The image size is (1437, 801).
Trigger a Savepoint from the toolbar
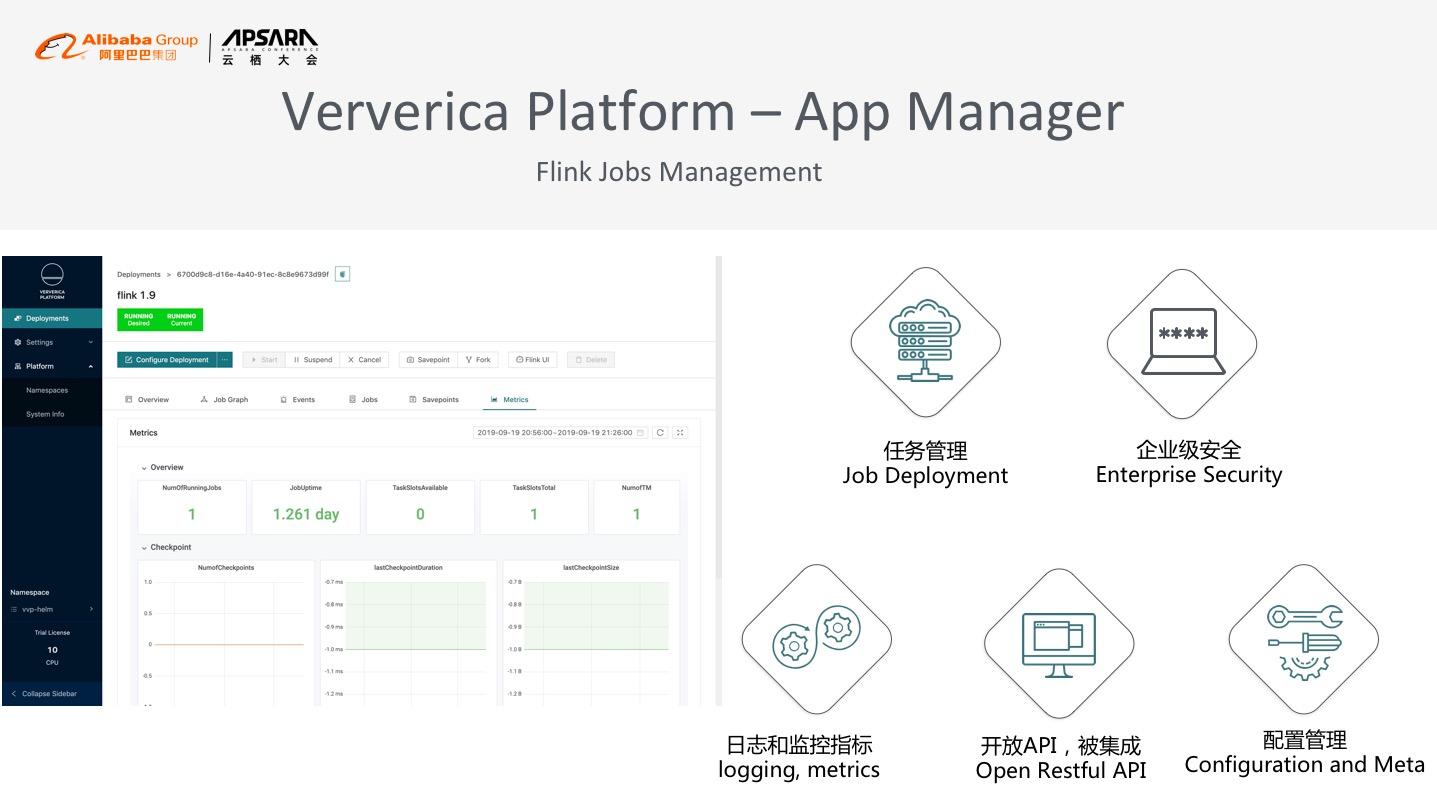click(428, 360)
